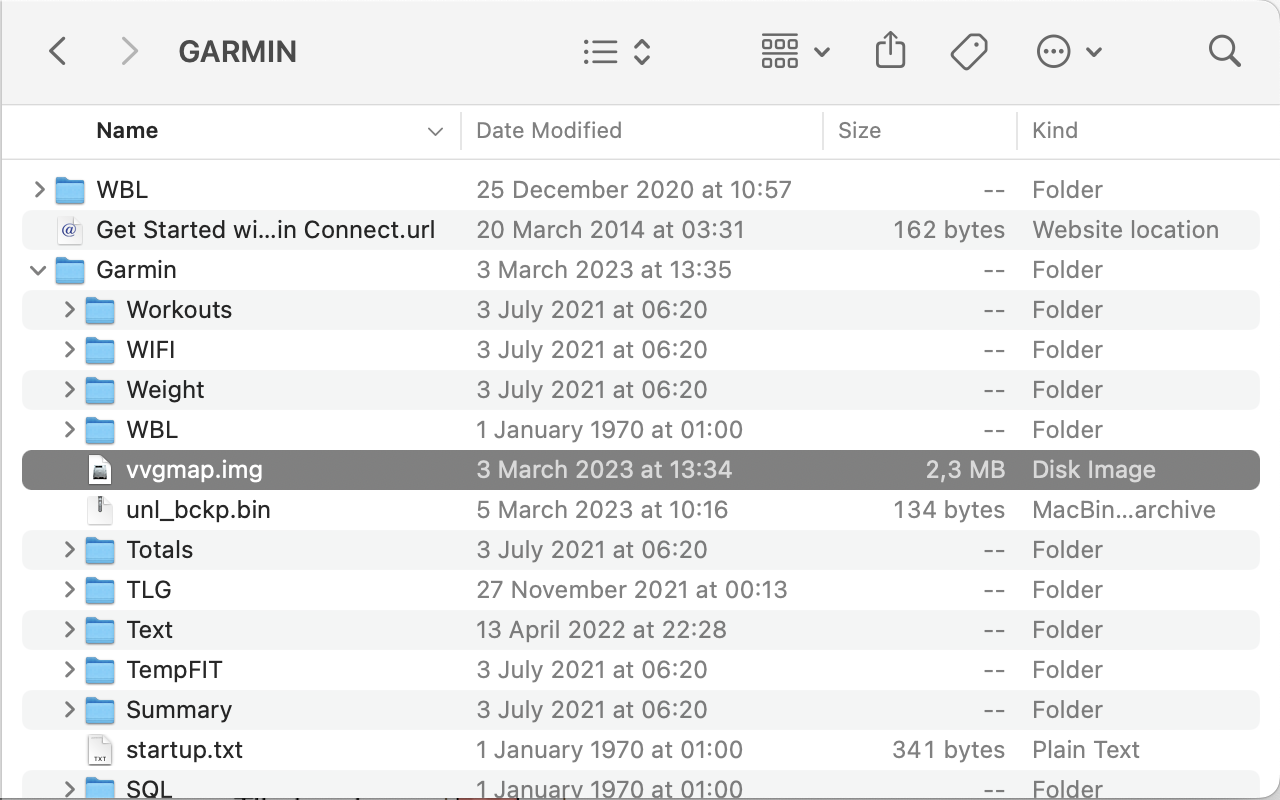This screenshot has height=800, width=1280.
Task: Click the Share toolbar icon
Action: (890, 51)
